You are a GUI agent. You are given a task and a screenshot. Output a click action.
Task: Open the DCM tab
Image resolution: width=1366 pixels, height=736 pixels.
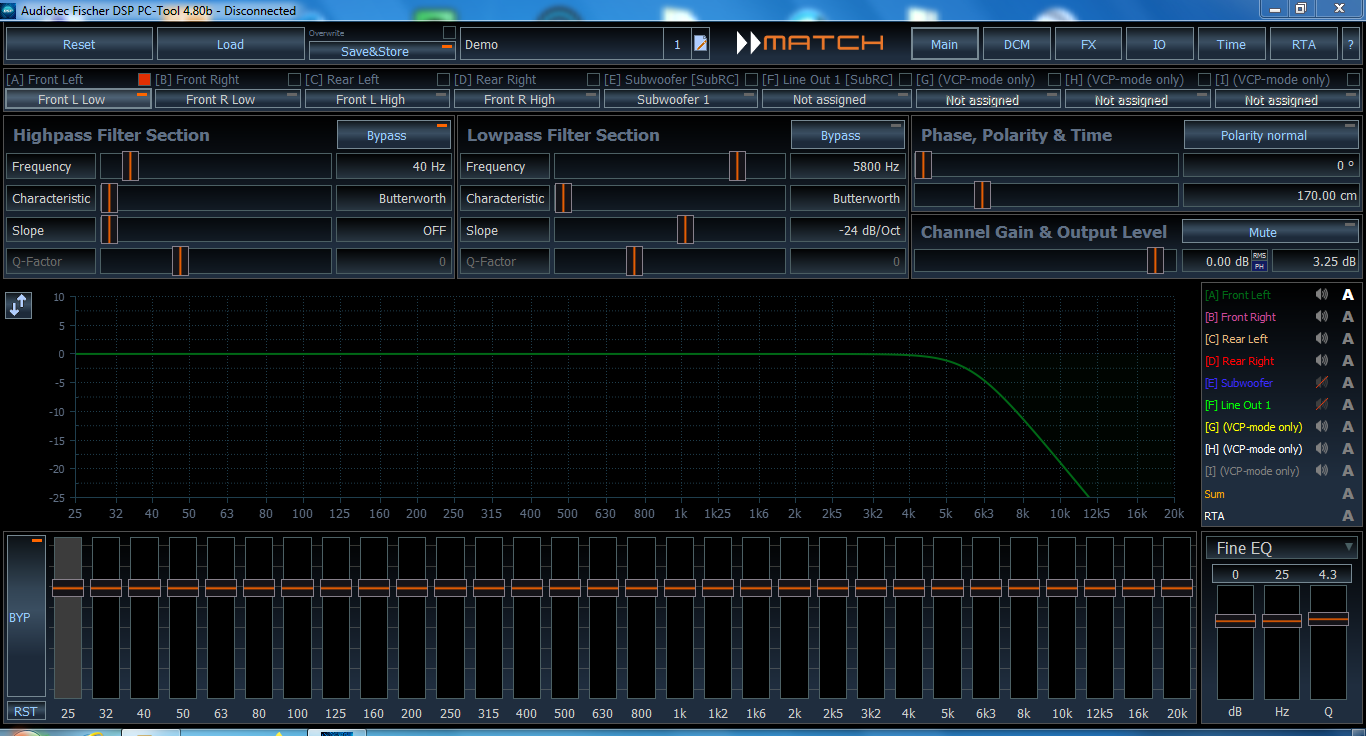[1017, 44]
